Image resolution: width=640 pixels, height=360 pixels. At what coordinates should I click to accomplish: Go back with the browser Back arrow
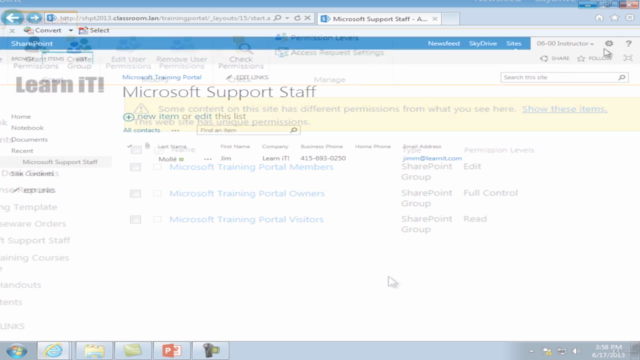(x=12, y=18)
